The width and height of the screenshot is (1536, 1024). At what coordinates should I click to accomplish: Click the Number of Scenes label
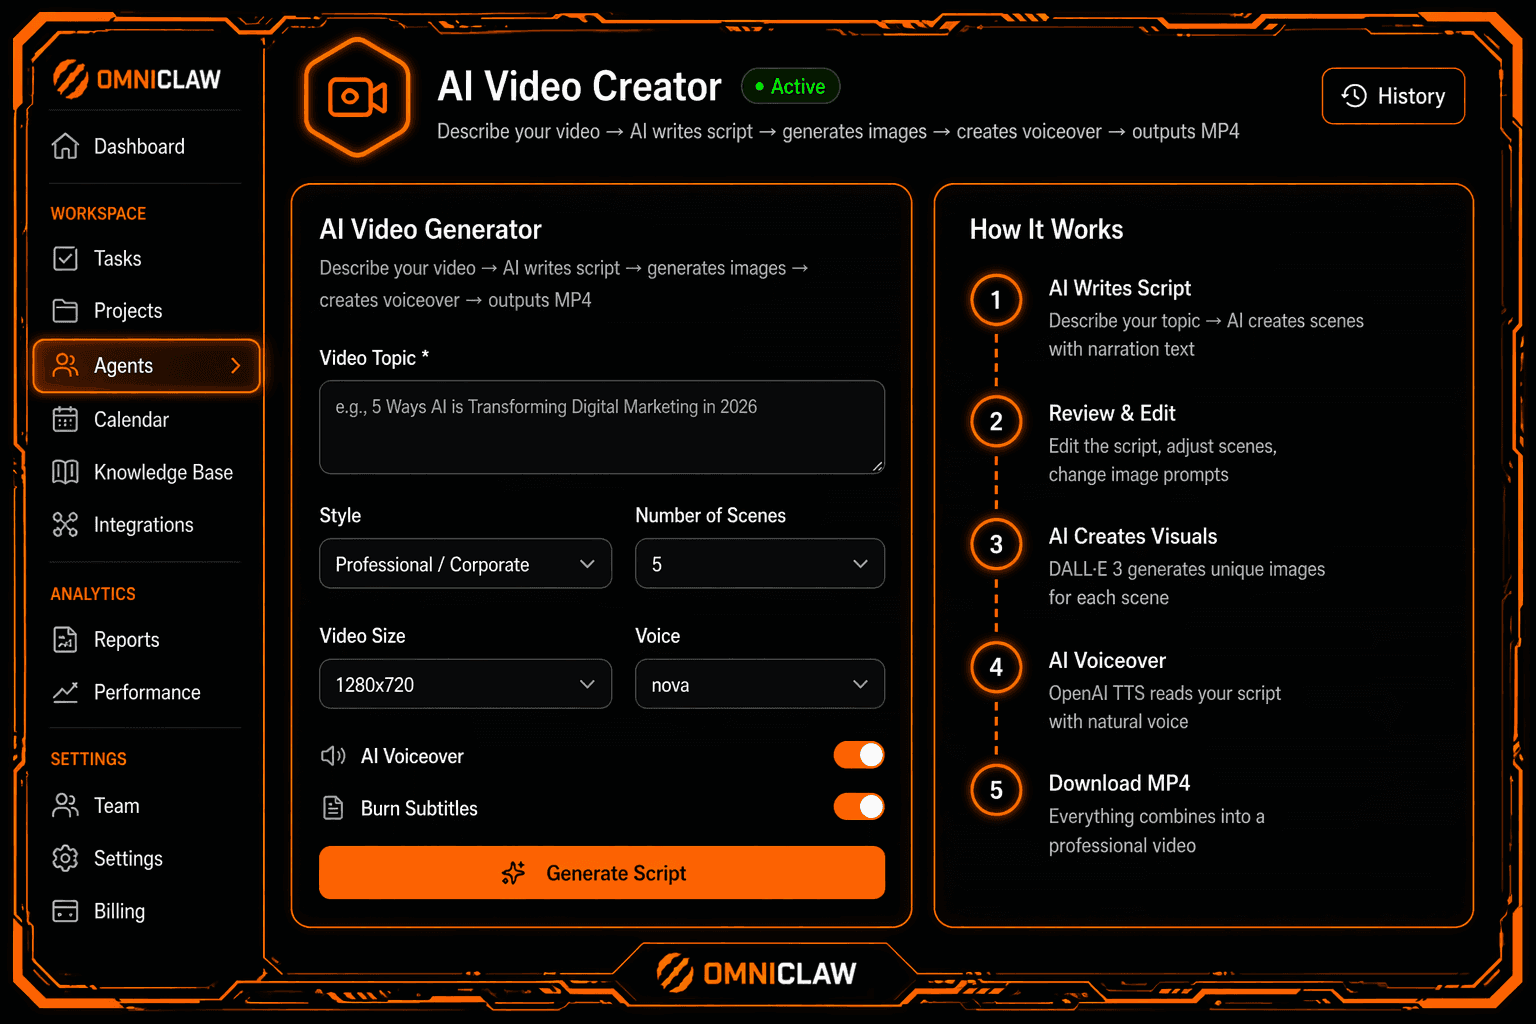point(710,516)
